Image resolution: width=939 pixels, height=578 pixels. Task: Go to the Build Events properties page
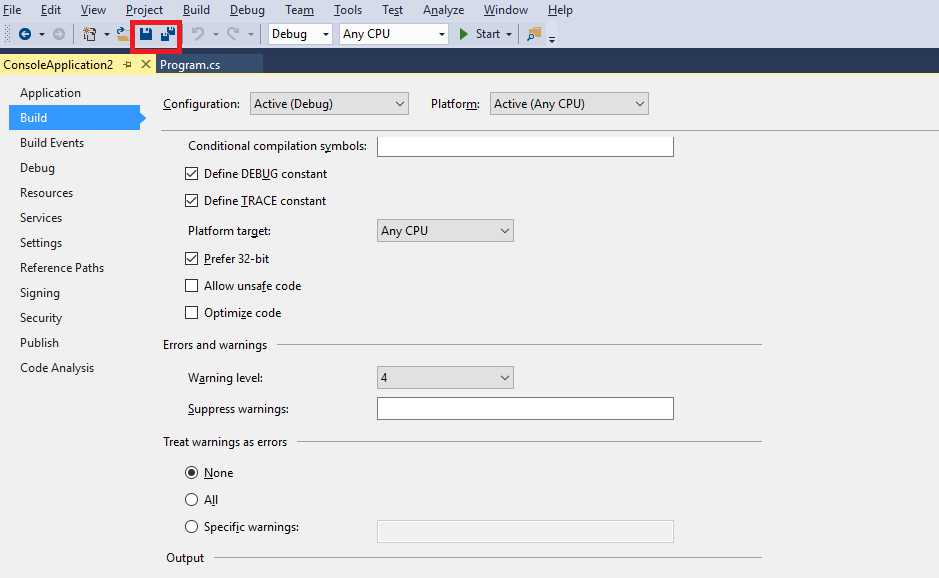tap(52, 143)
